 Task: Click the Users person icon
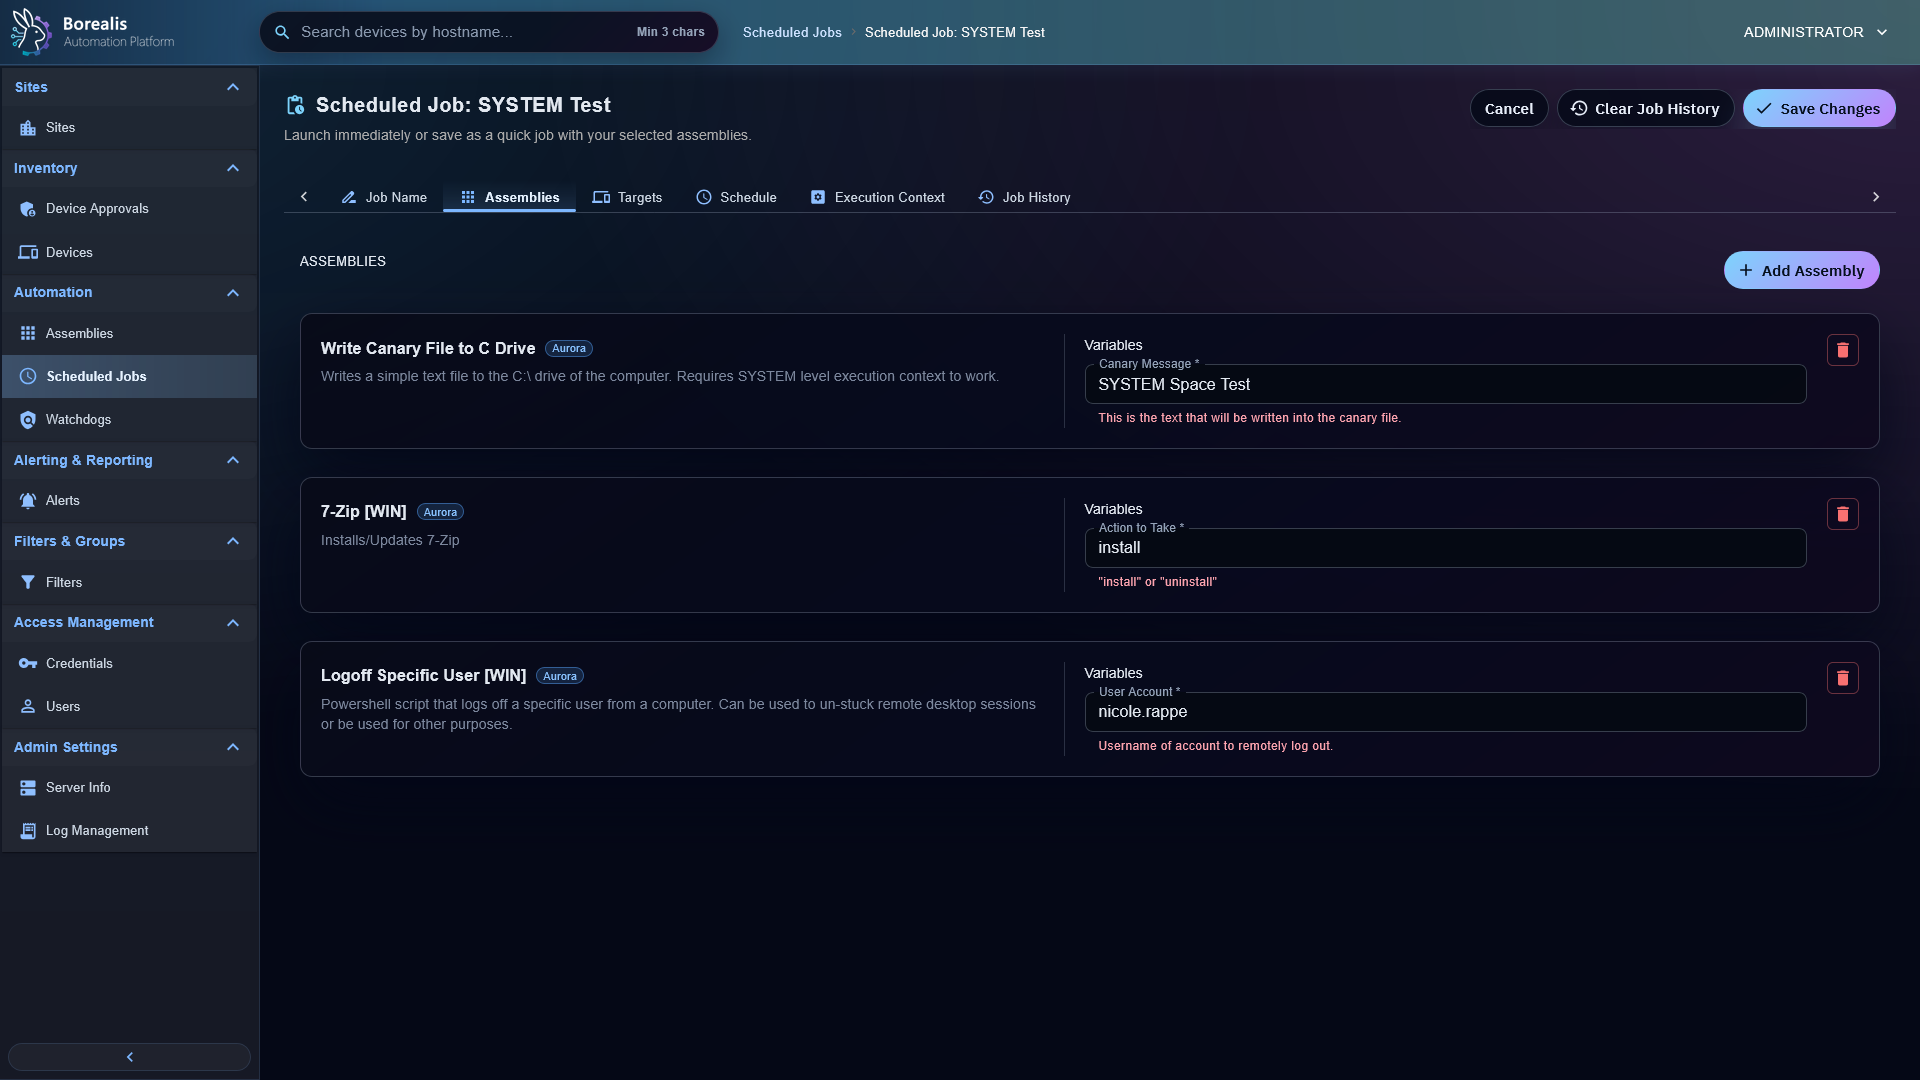[28, 707]
